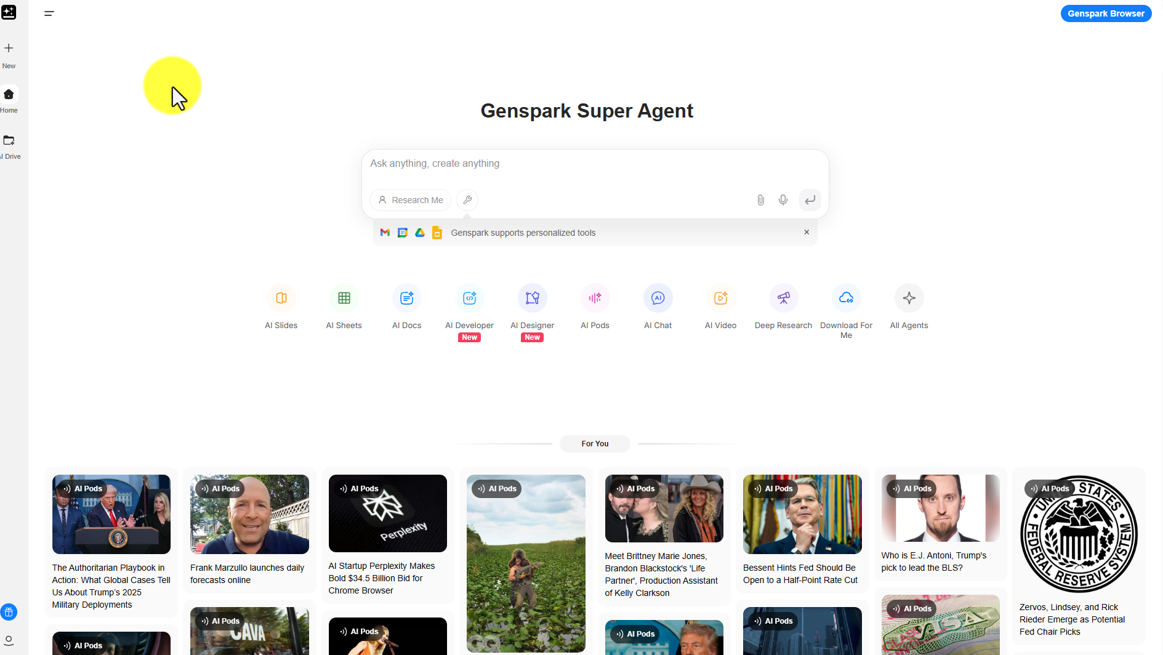Click the For You section label
Viewport: 1163px width, 655px height.
(595, 444)
